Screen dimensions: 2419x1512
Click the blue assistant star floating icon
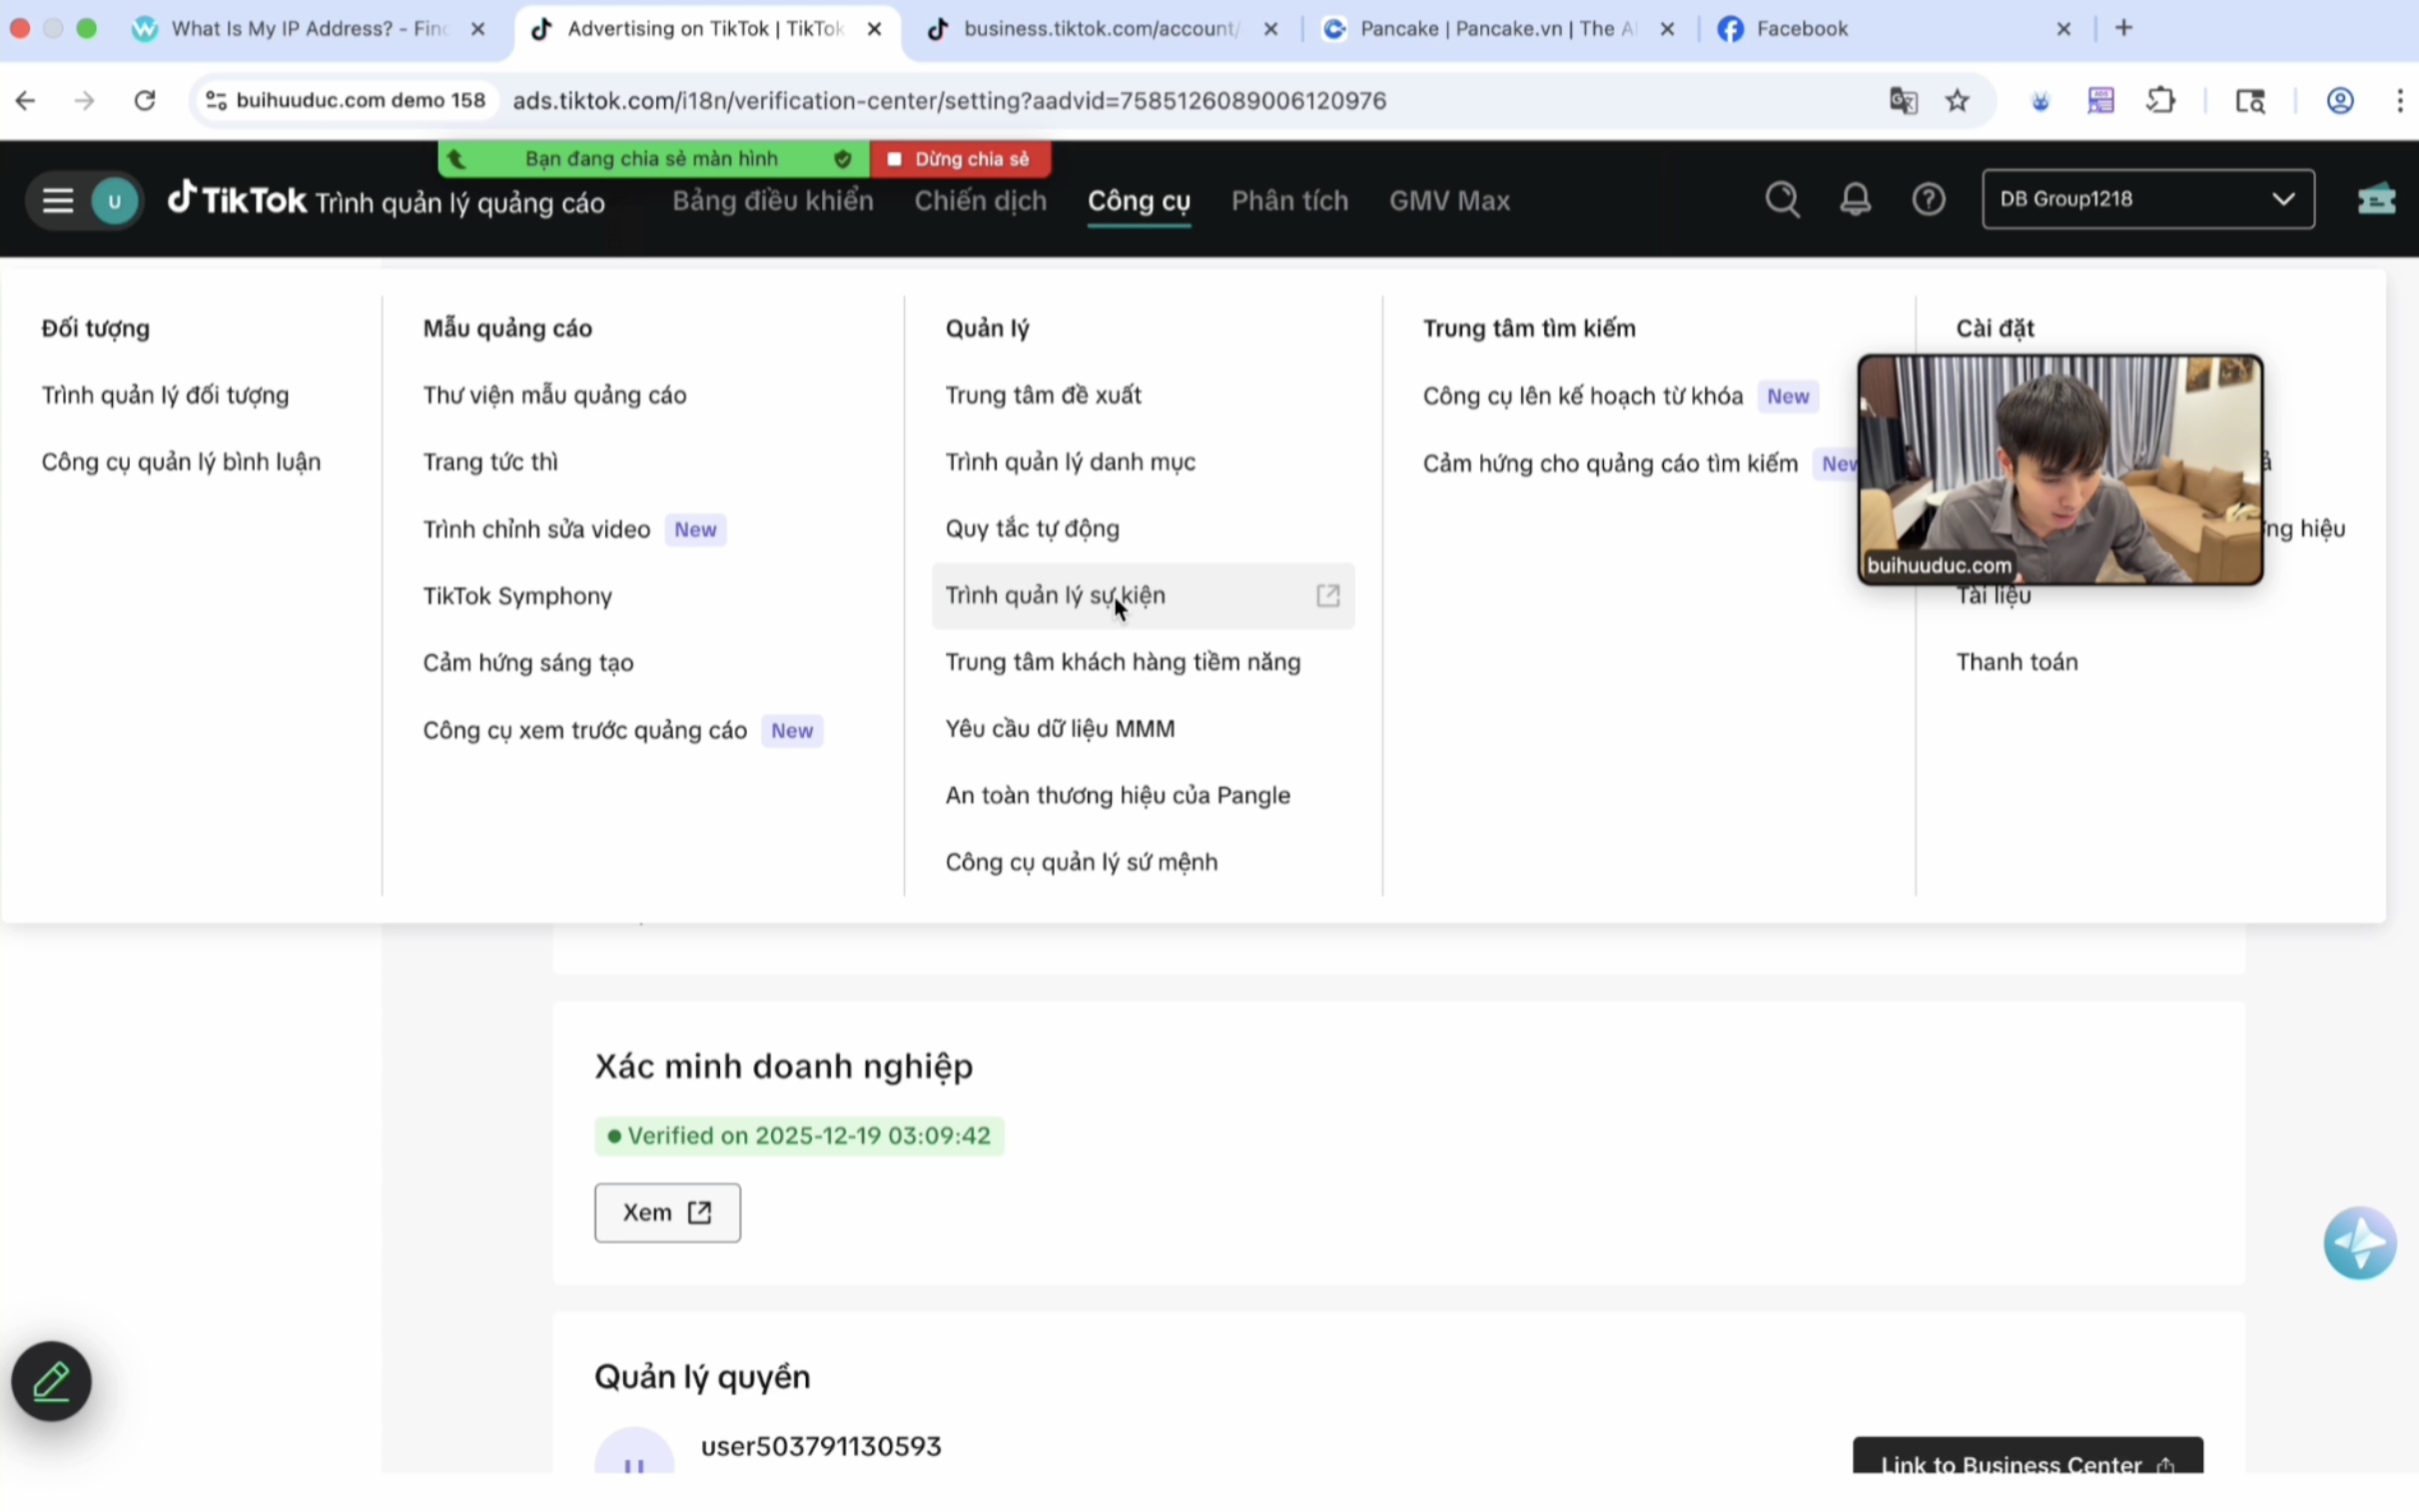click(2359, 1243)
